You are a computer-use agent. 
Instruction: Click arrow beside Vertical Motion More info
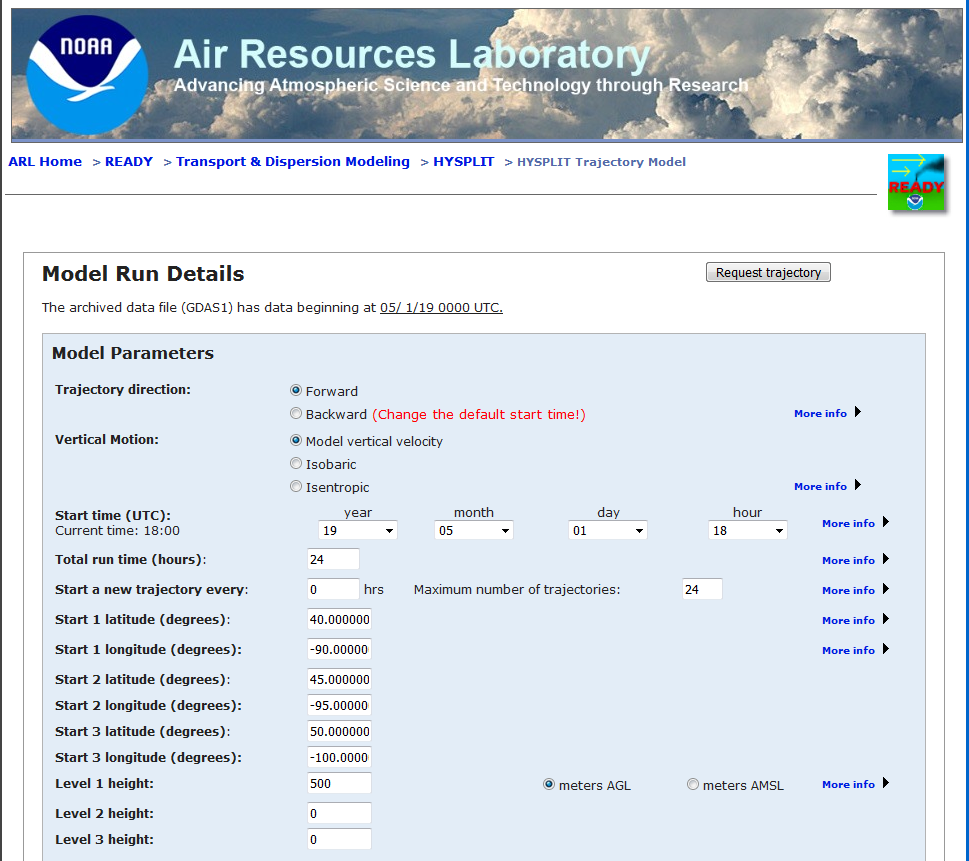[858, 485]
